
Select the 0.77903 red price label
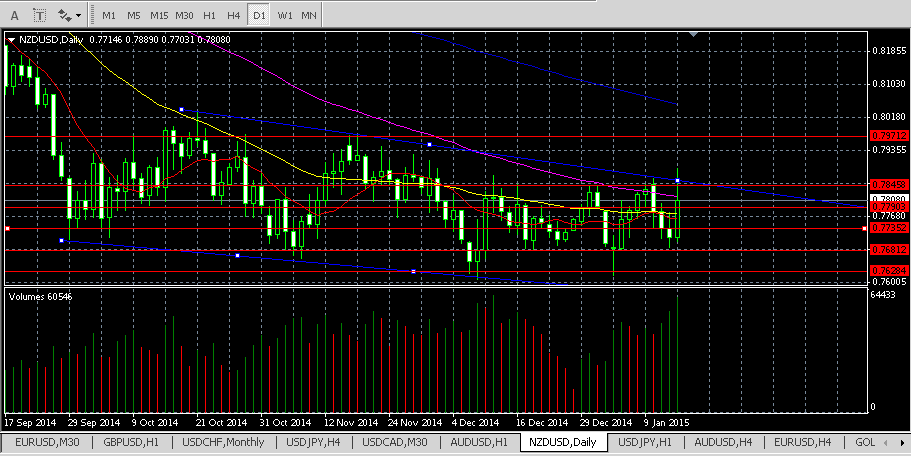click(x=889, y=207)
